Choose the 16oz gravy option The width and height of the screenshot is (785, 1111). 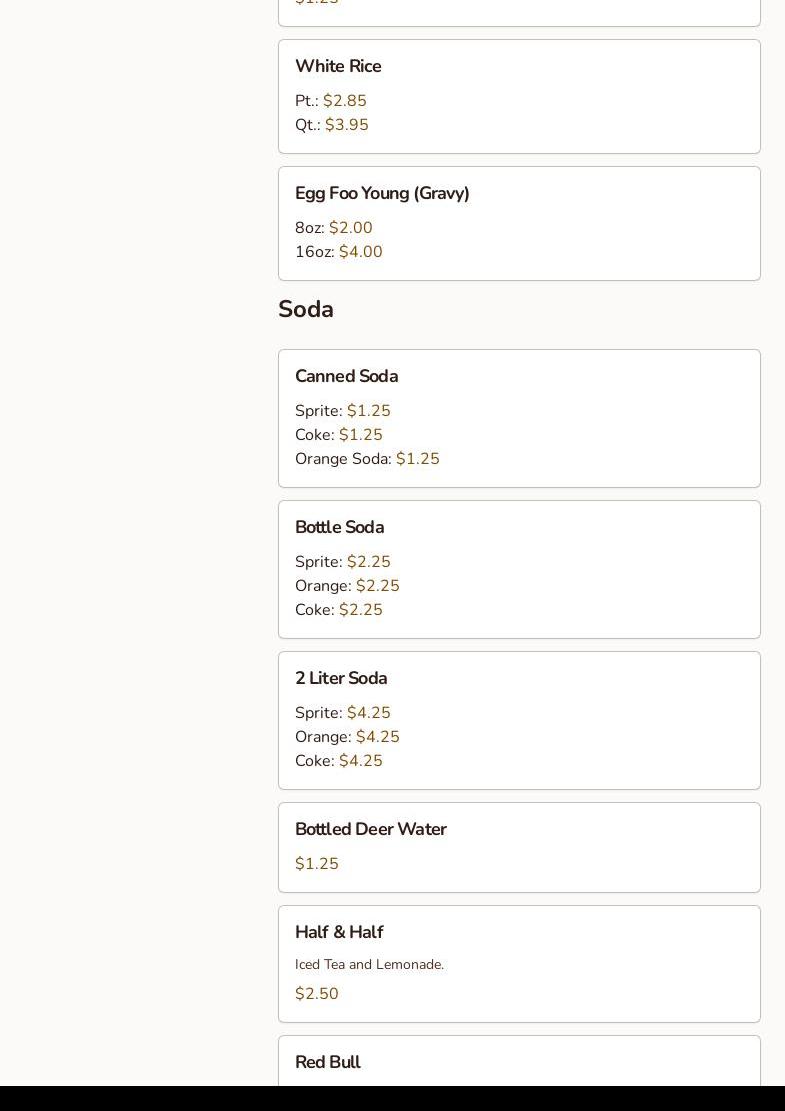click(339, 252)
